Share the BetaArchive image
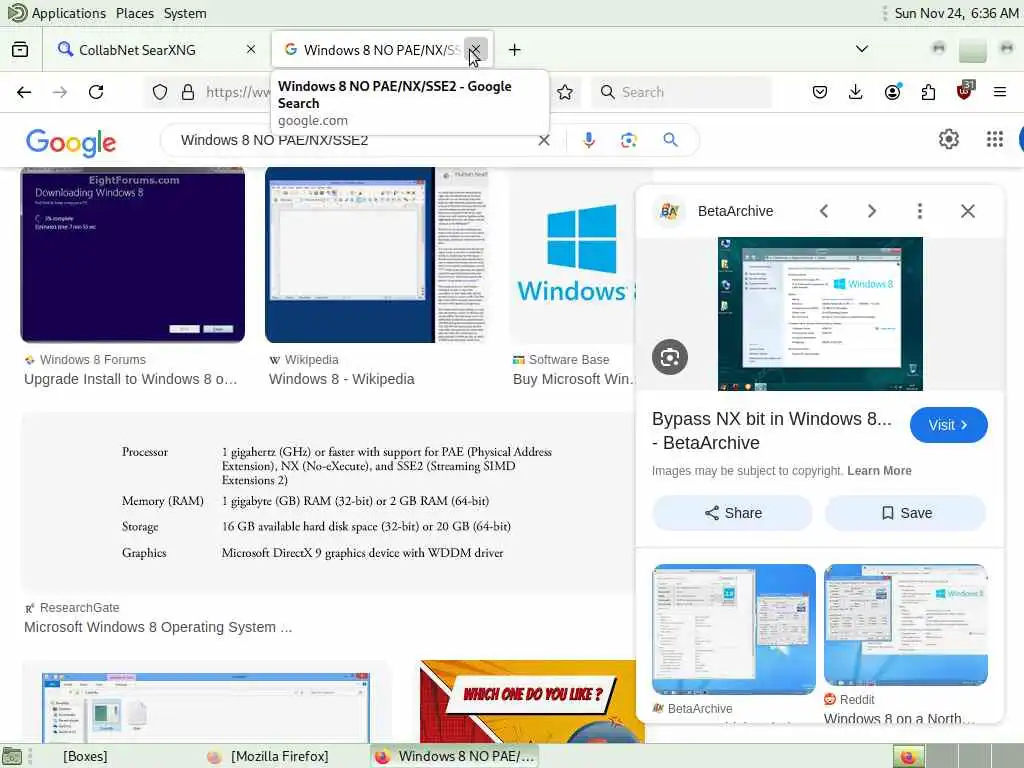 pyautogui.click(x=732, y=513)
